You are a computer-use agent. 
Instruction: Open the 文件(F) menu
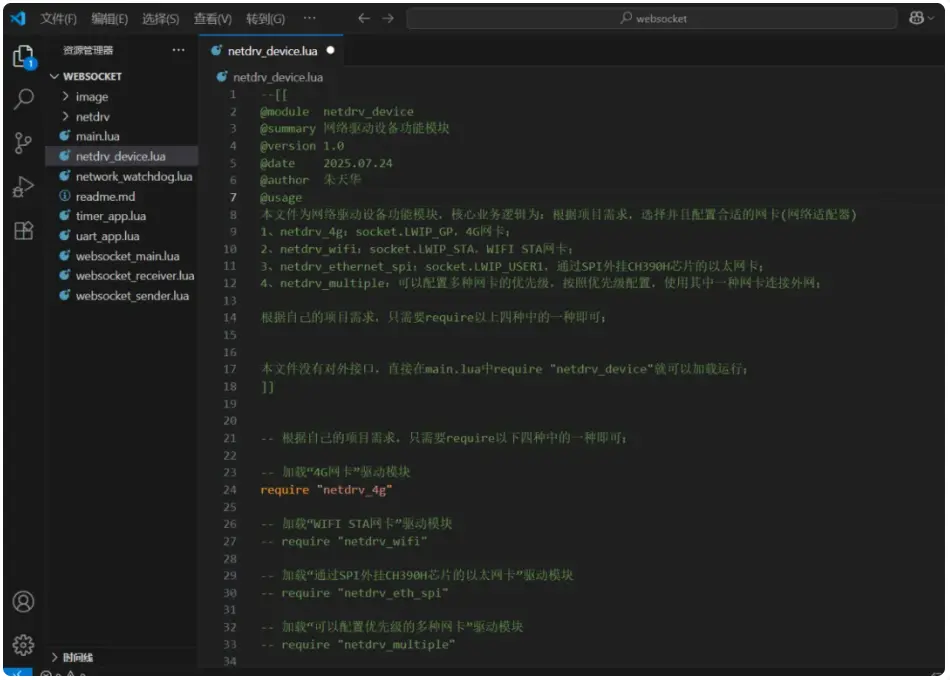coord(59,19)
